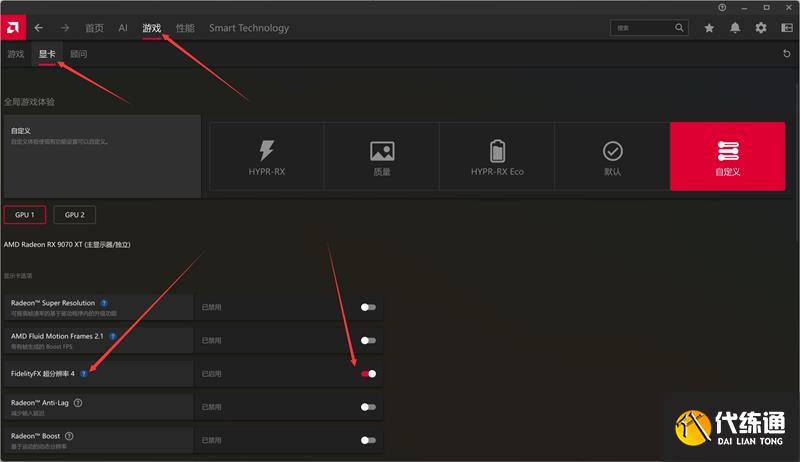
Task: Choose the 默认 default profile
Action: point(612,157)
